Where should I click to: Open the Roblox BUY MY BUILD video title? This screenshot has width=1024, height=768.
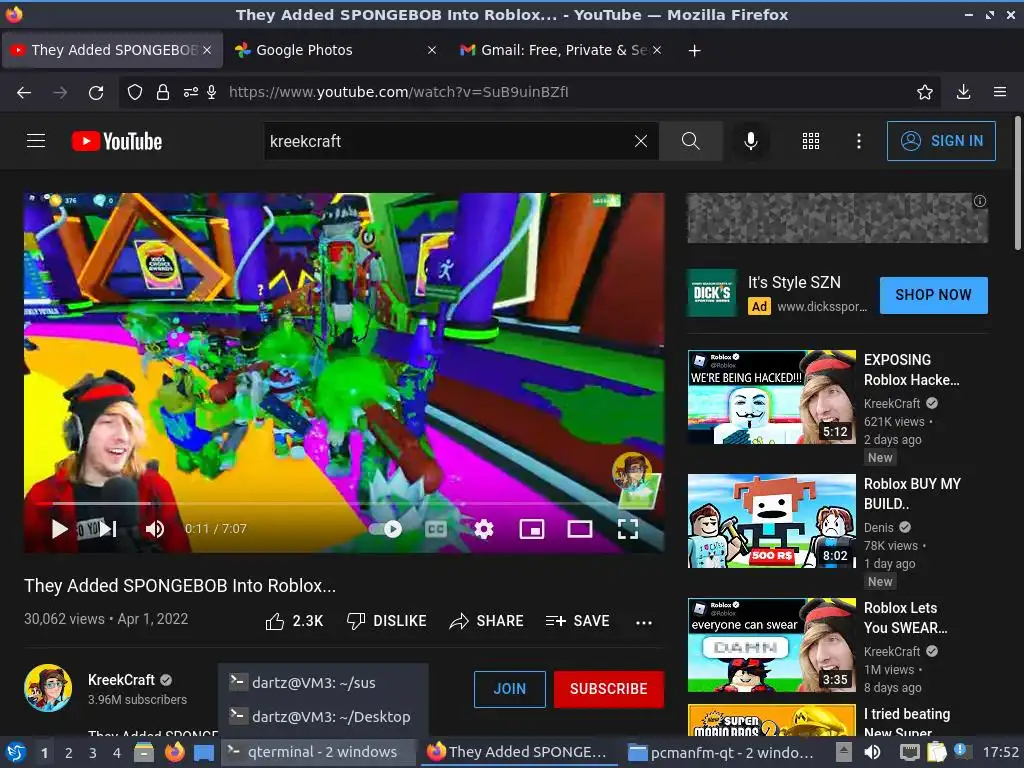912,494
